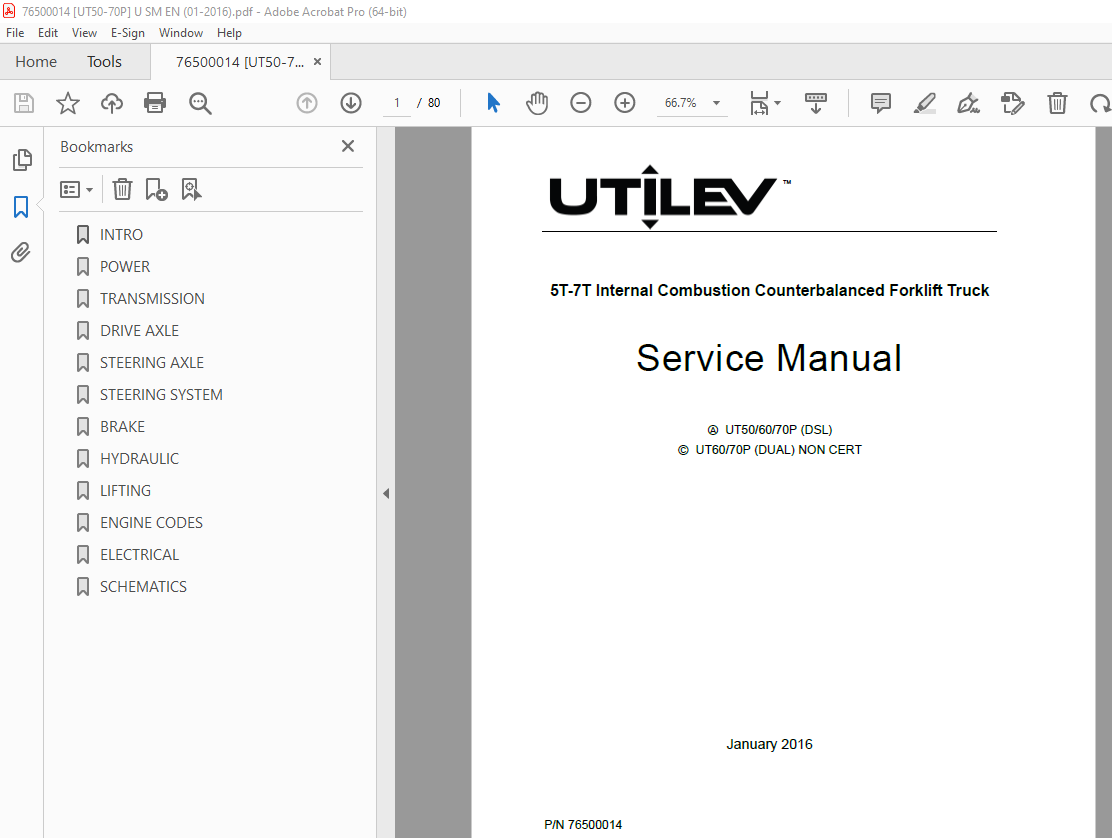
Task: Expand the fit page options arrow
Action: [x=777, y=104]
